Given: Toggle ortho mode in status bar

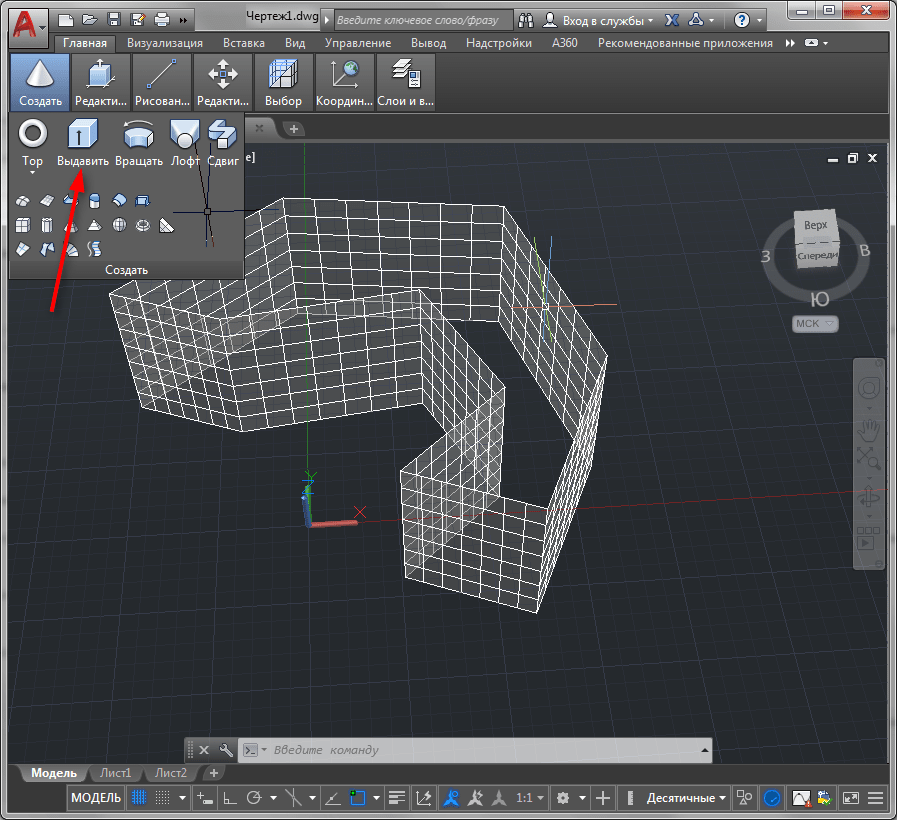Looking at the screenshot, I should (x=229, y=798).
